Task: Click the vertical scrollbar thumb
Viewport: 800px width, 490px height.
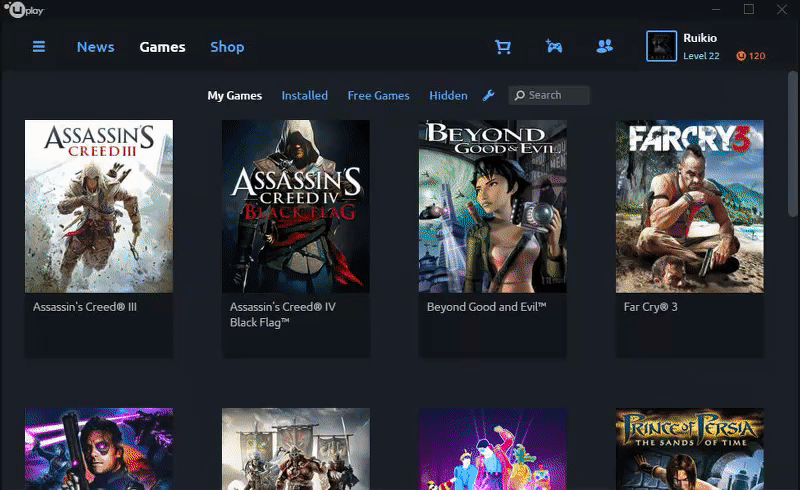Action: [x=792, y=144]
